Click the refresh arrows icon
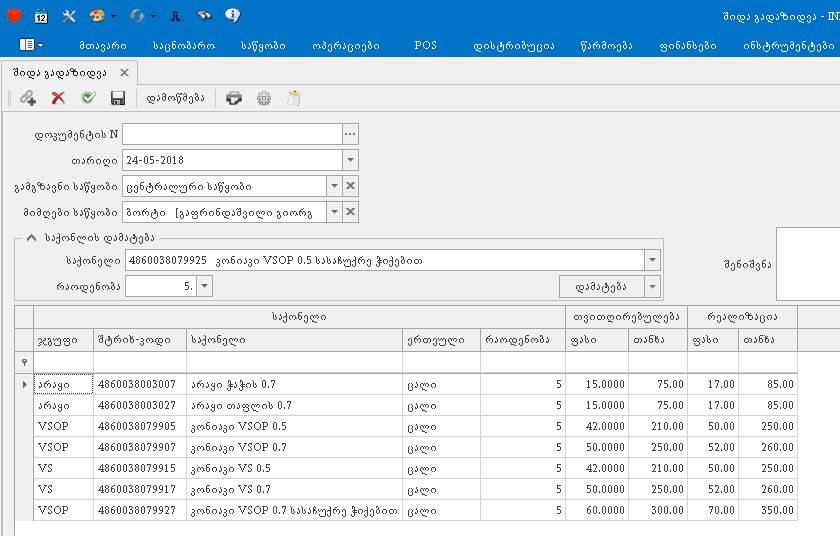The width and height of the screenshot is (840, 536). (137, 16)
